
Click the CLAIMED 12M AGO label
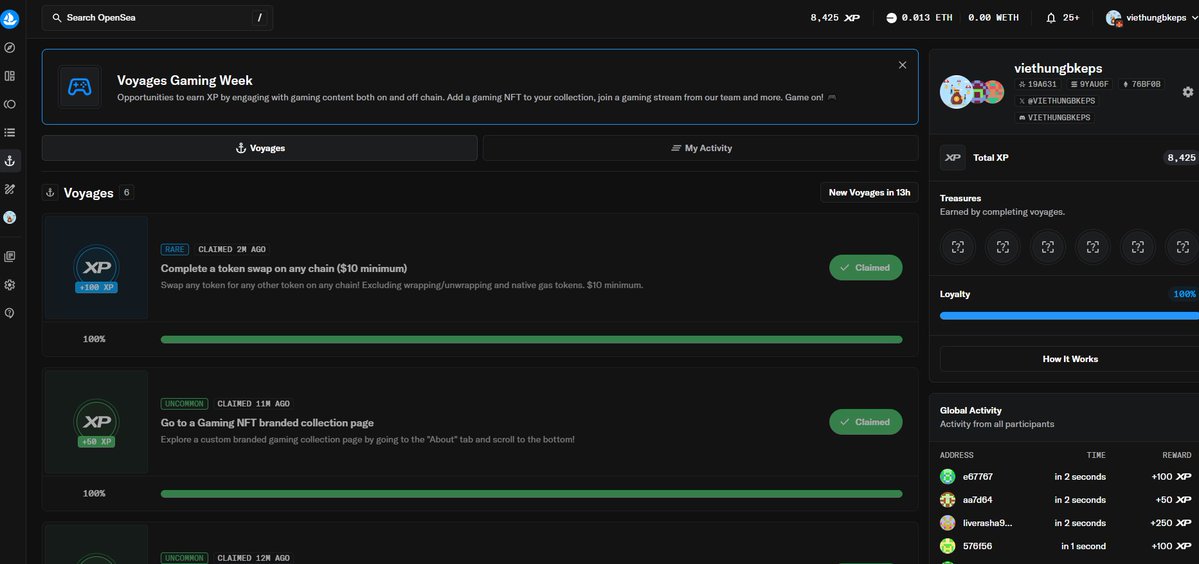254,558
